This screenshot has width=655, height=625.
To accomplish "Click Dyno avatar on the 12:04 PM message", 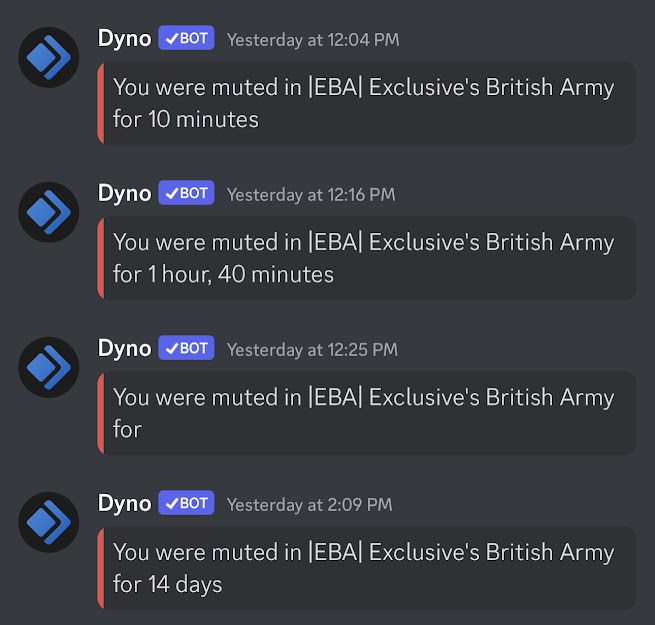I will click(x=48, y=57).
